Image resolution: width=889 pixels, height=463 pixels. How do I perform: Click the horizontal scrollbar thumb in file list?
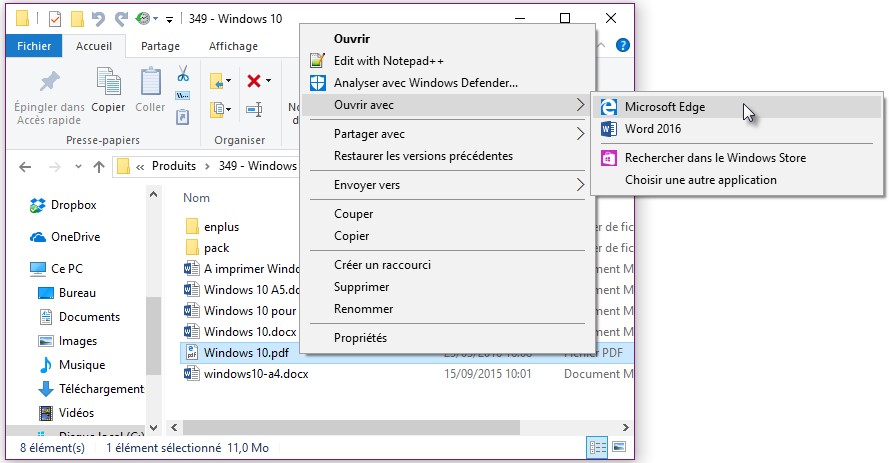pyautogui.click(x=352, y=427)
